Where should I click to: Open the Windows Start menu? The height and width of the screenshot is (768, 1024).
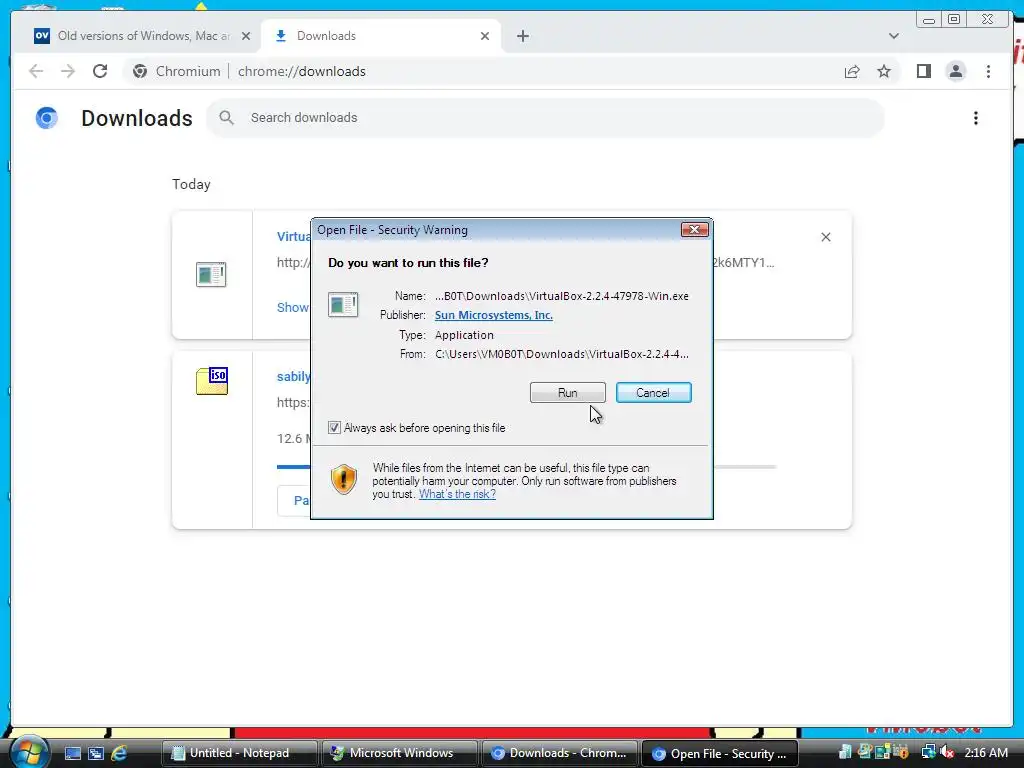28,752
